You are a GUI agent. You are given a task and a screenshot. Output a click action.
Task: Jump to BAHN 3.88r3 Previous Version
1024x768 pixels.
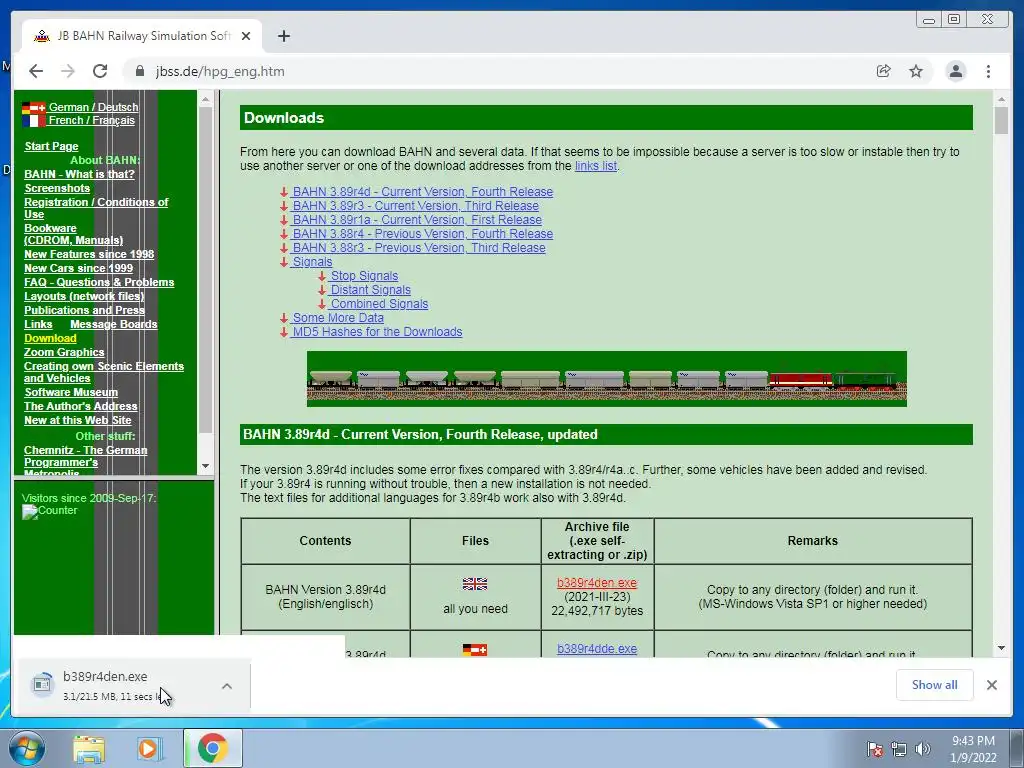tap(419, 248)
